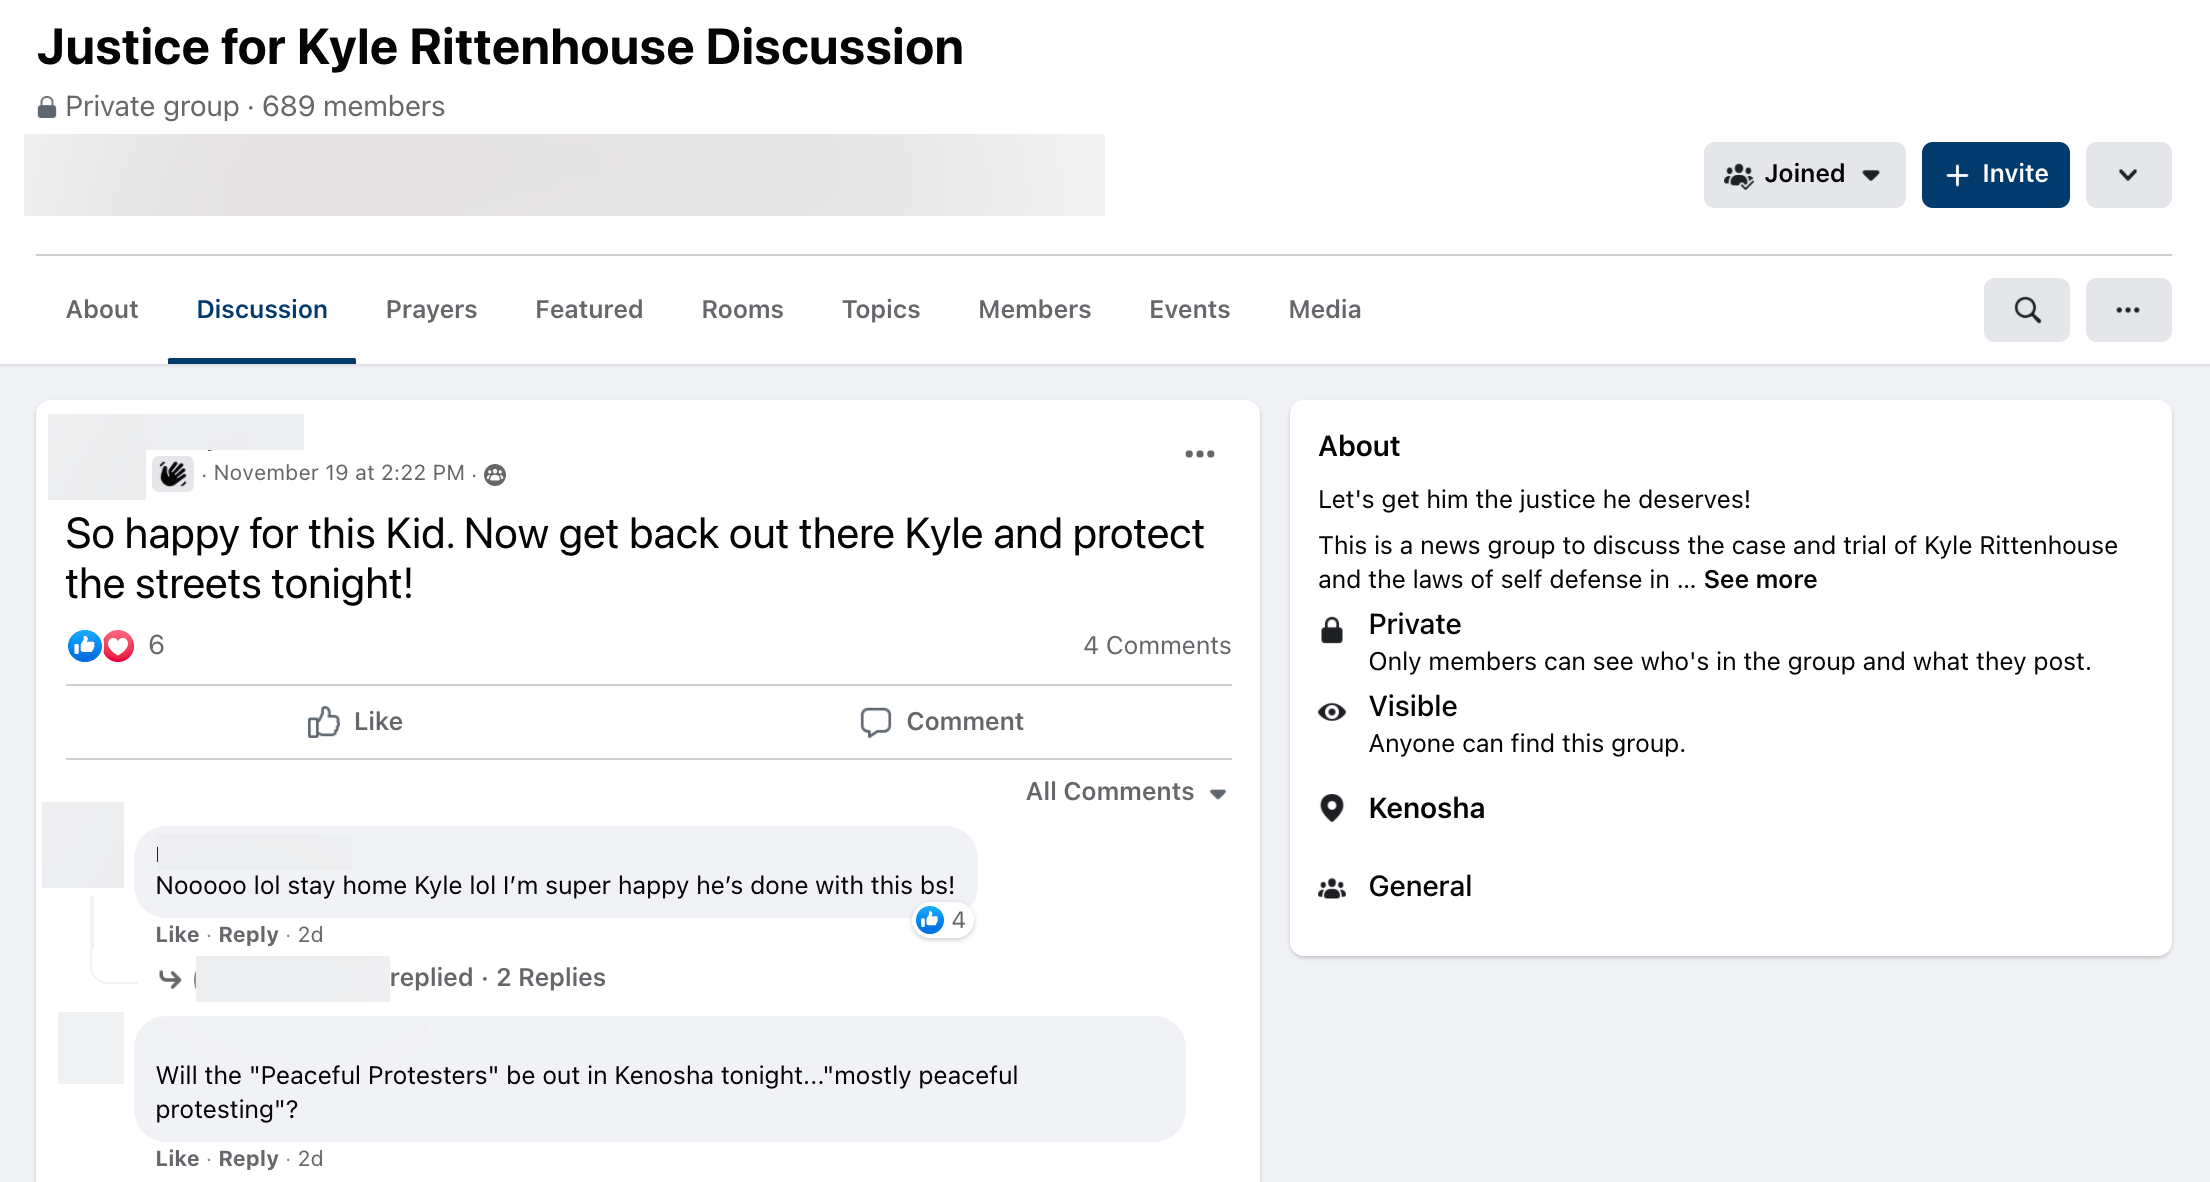Click the Invite button
Screen dimensions: 2210x1182
pyautogui.click(x=1995, y=175)
